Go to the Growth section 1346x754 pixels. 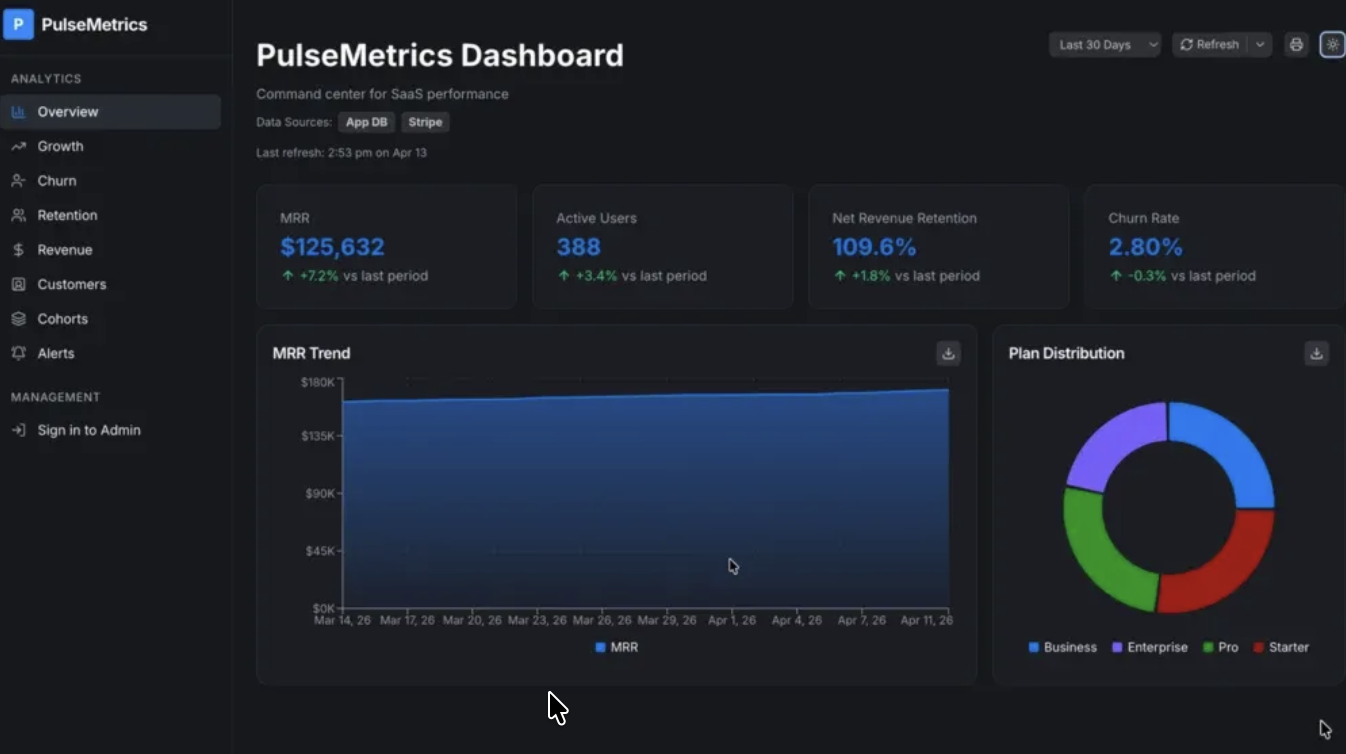click(x=110, y=146)
